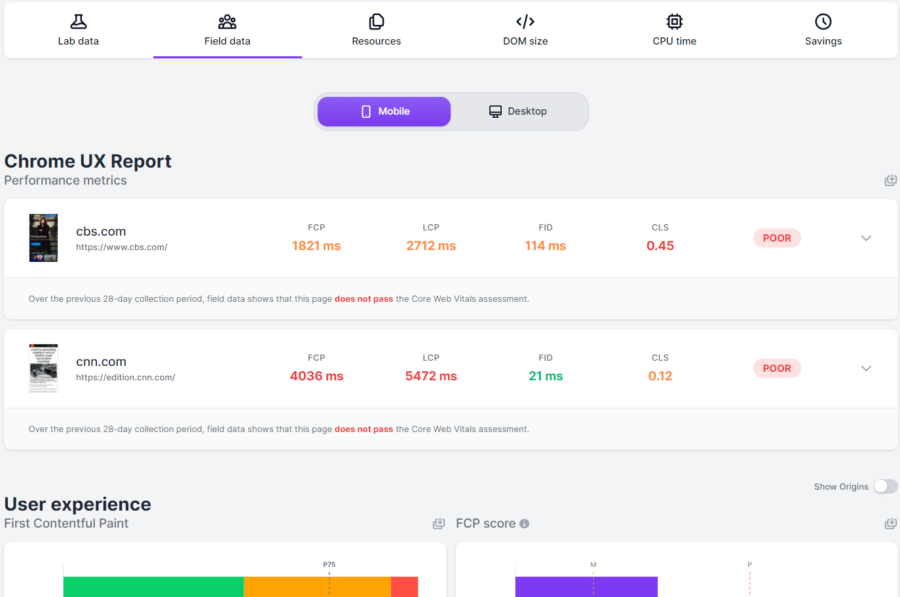Click the DOM size code icon
Image resolution: width=900 pixels, height=597 pixels.
(x=525, y=22)
